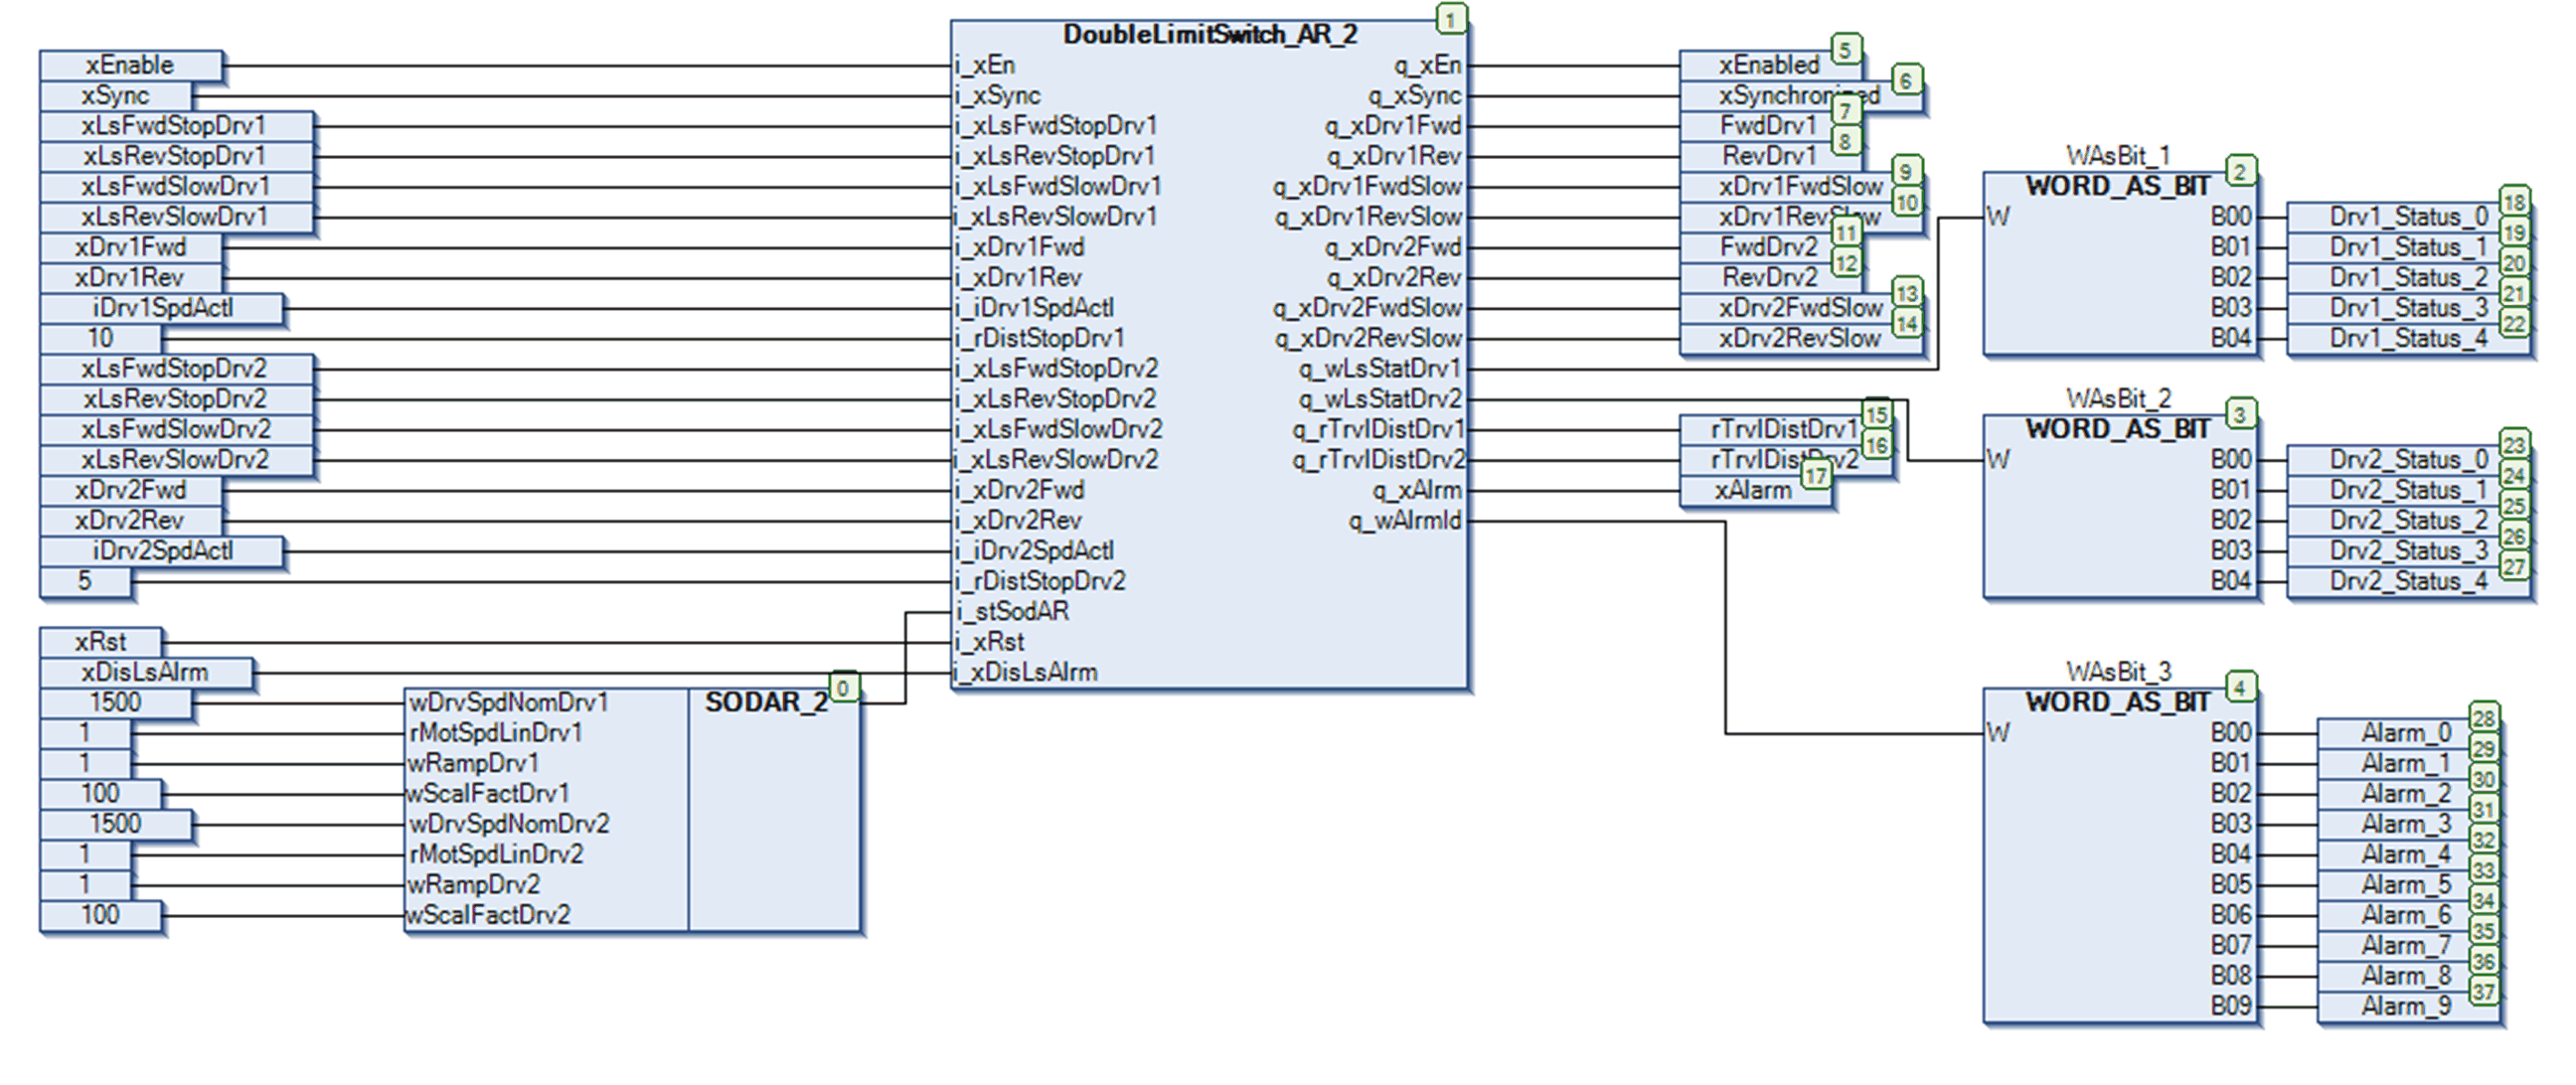
Task: Click execution order marker 1
Action: pyautogui.click(x=1451, y=18)
